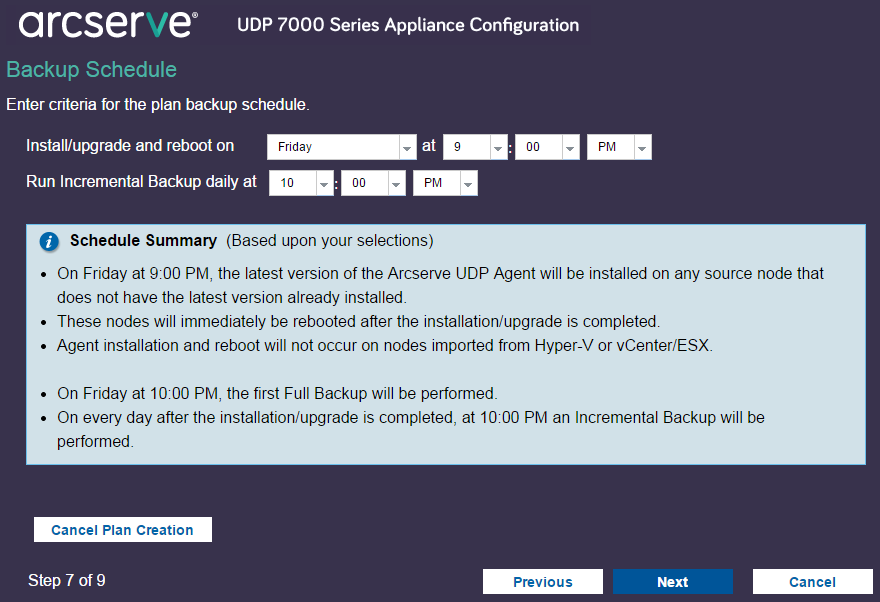Select the Friday text in the day field
880x602 pixels.
click(300, 146)
